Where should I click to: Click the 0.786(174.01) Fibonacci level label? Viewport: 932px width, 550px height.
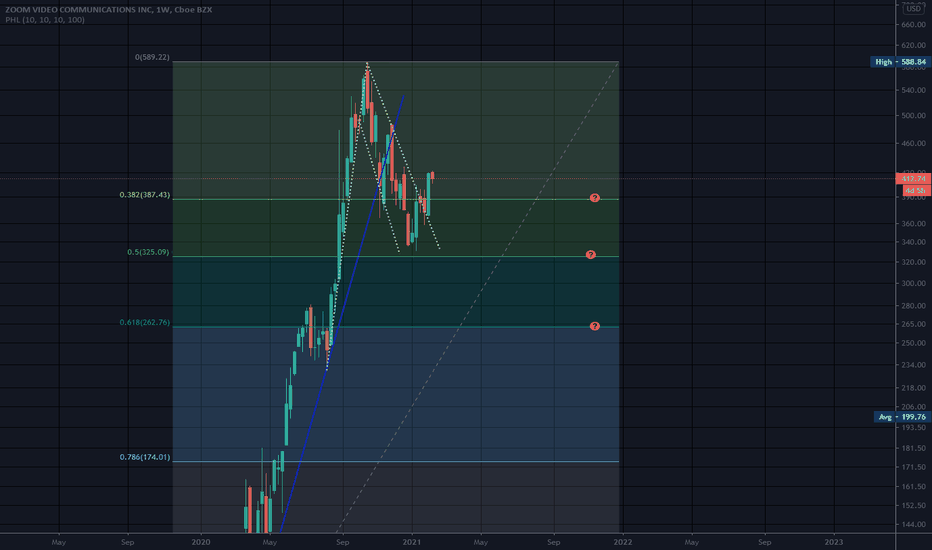144,457
